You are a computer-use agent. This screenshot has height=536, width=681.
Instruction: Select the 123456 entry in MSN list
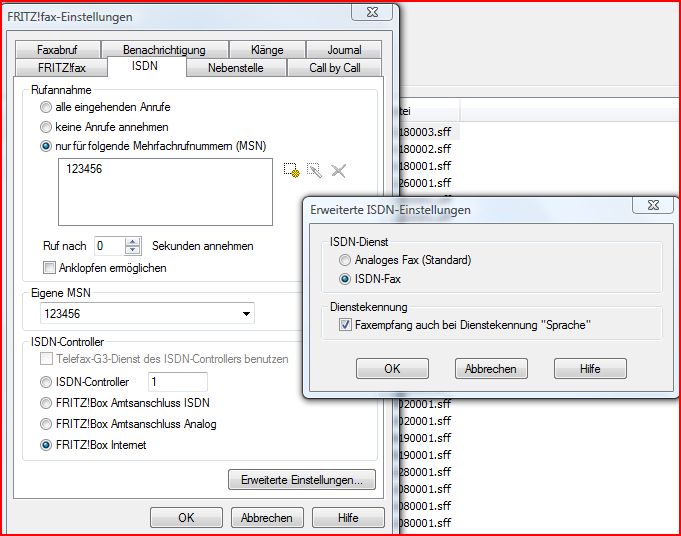(84, 170)
